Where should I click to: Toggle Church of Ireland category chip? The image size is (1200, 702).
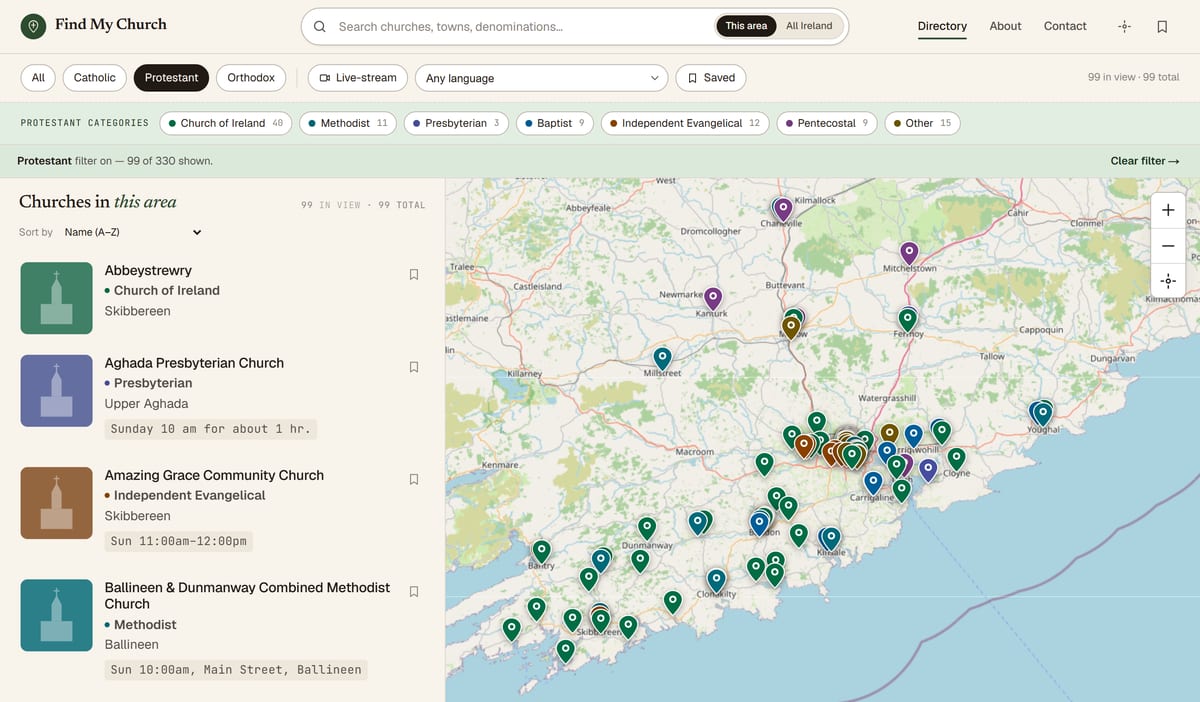[225, 123]
